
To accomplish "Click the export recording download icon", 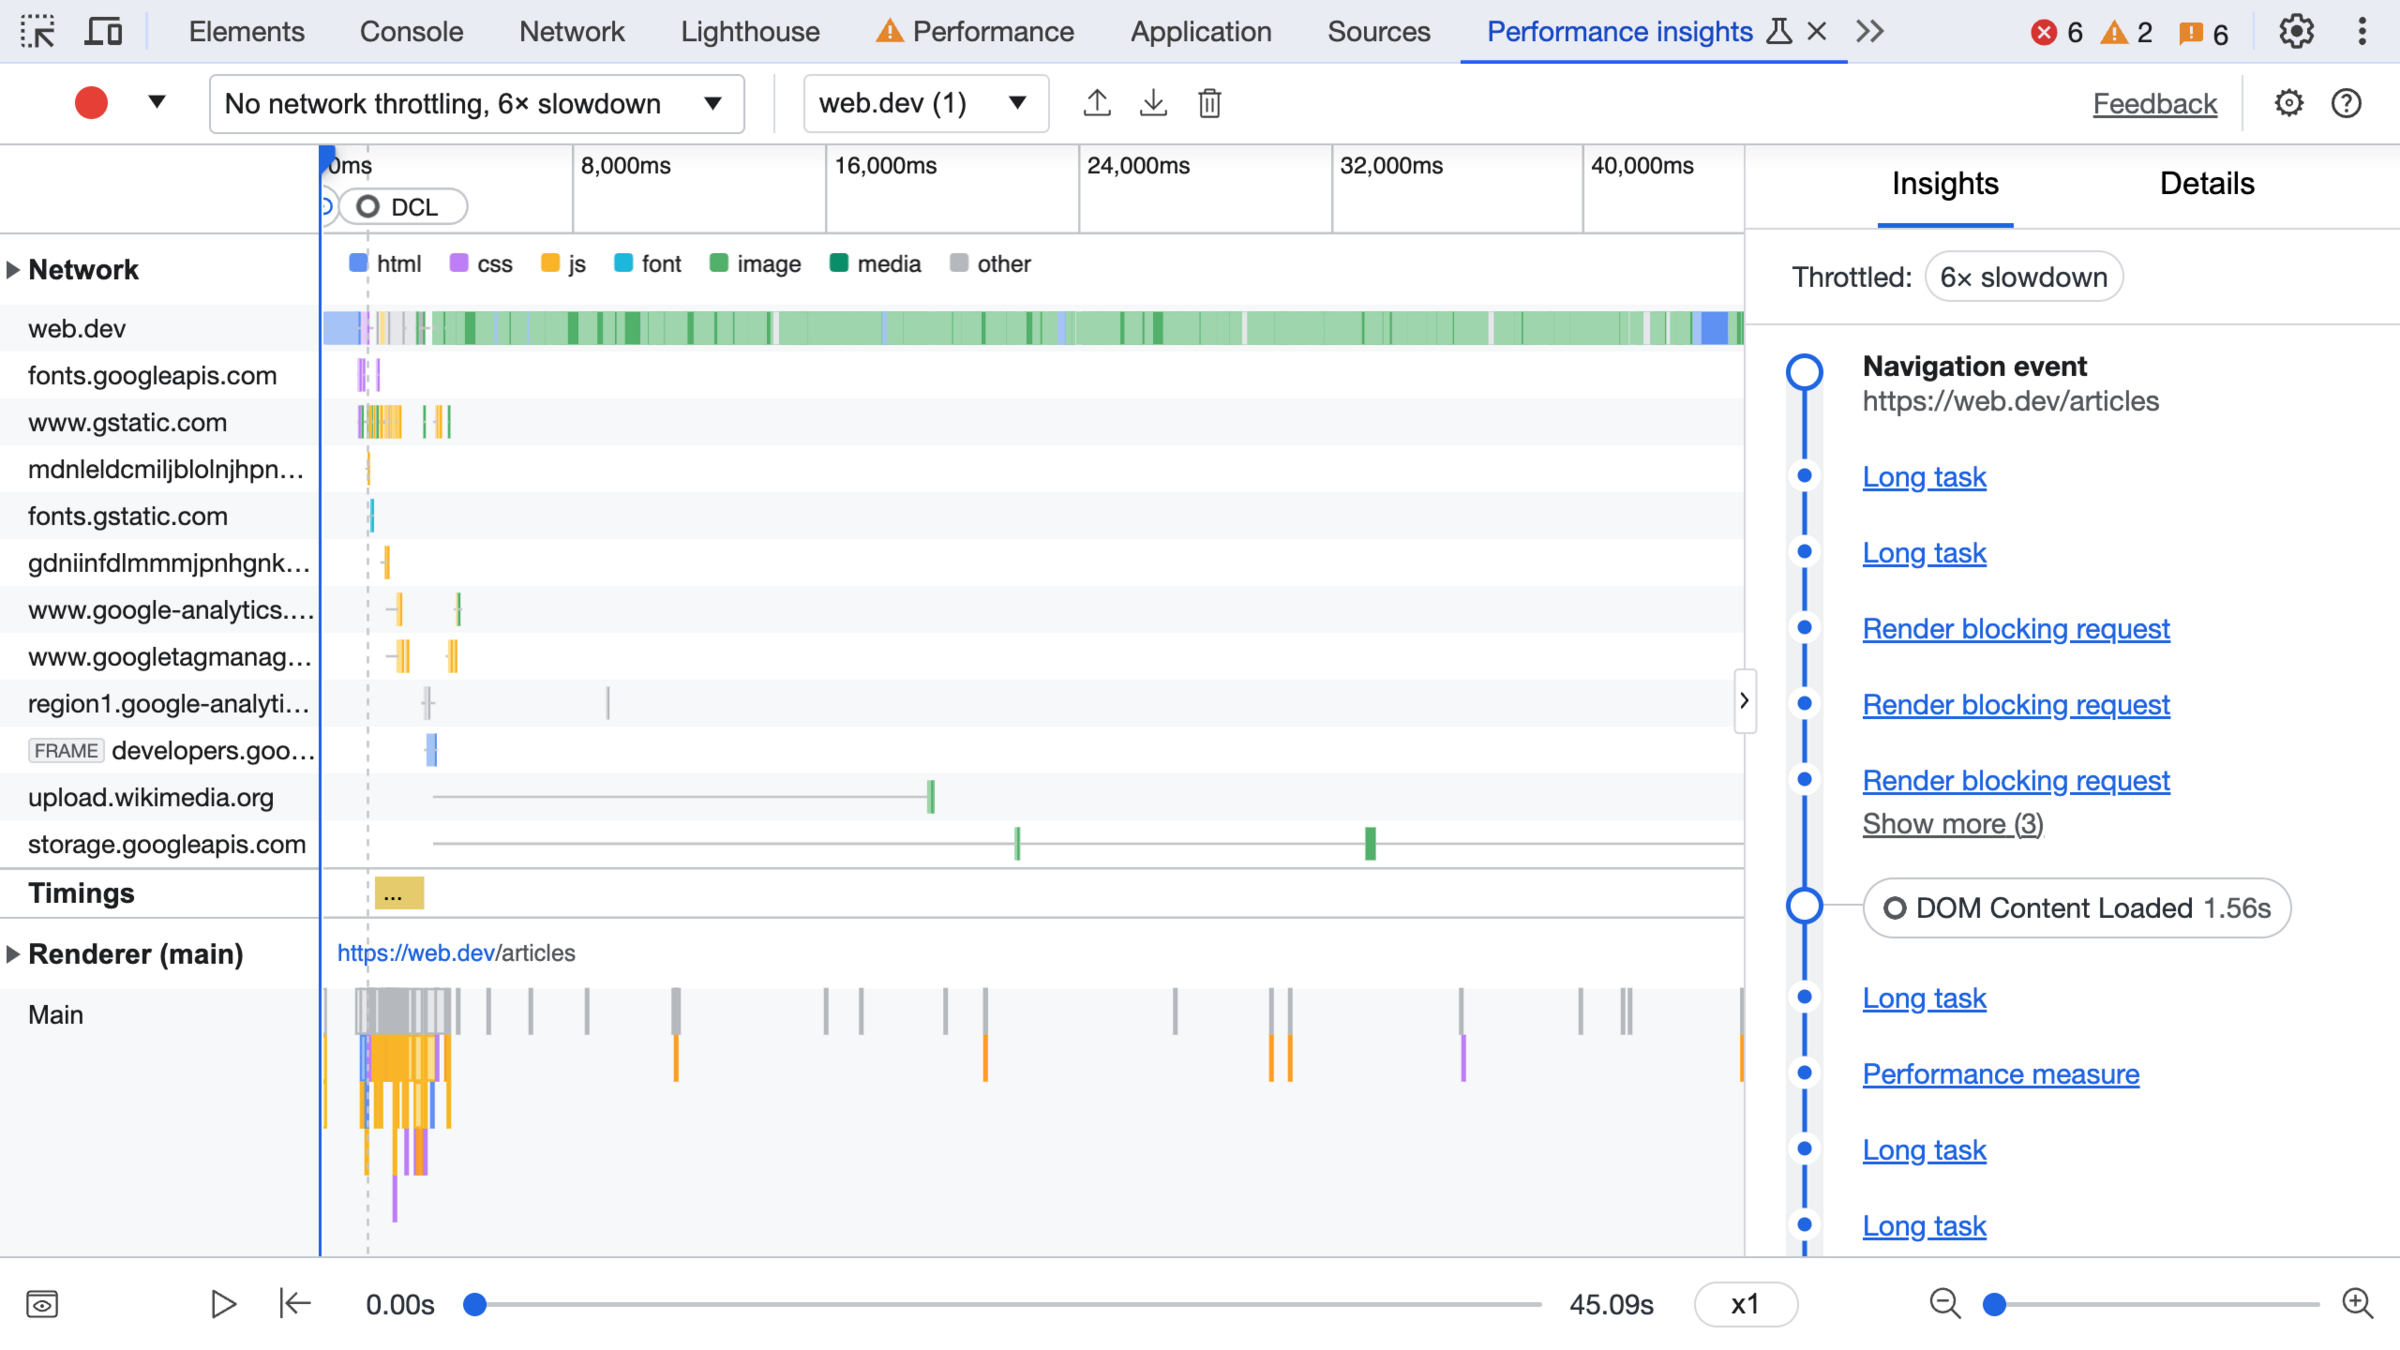I will (x=1153, y=103).
